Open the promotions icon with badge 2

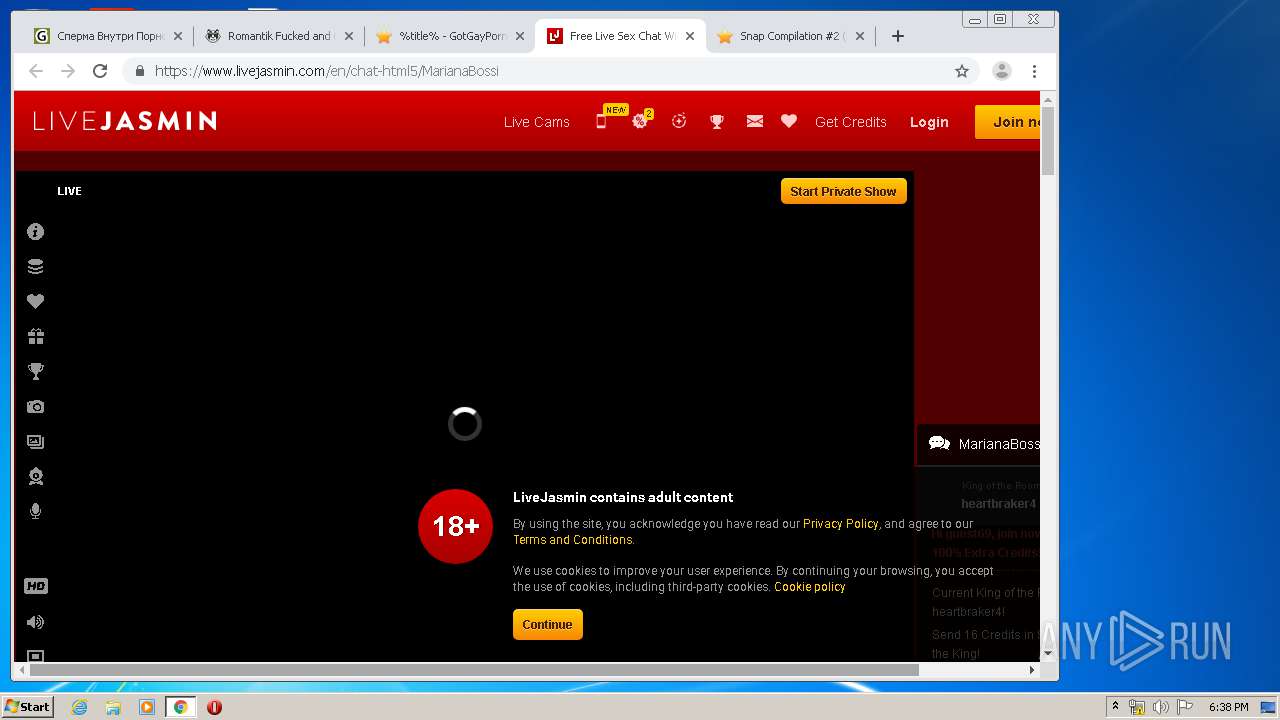tap(642, 120)
